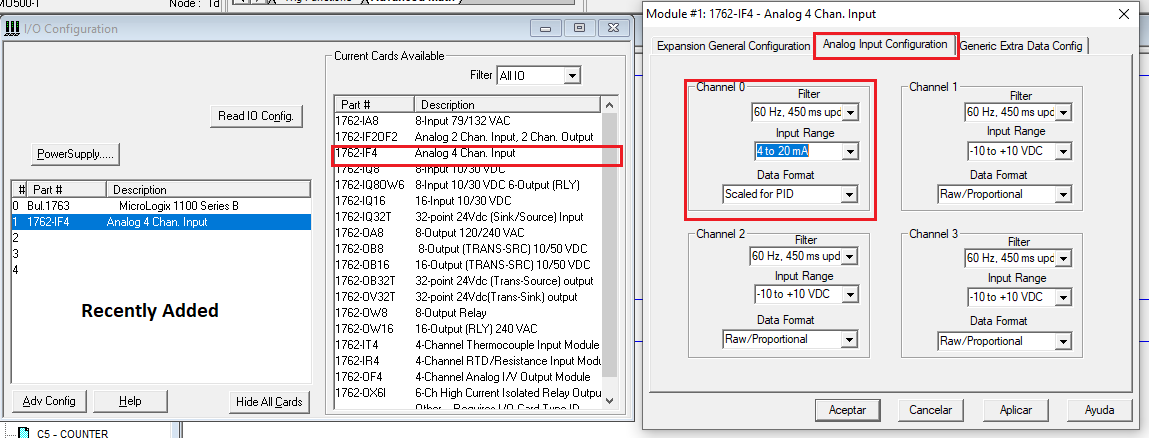Select 1762-IF2OF2 Analog card
1149x438 pixels.
tap(468, 136)
